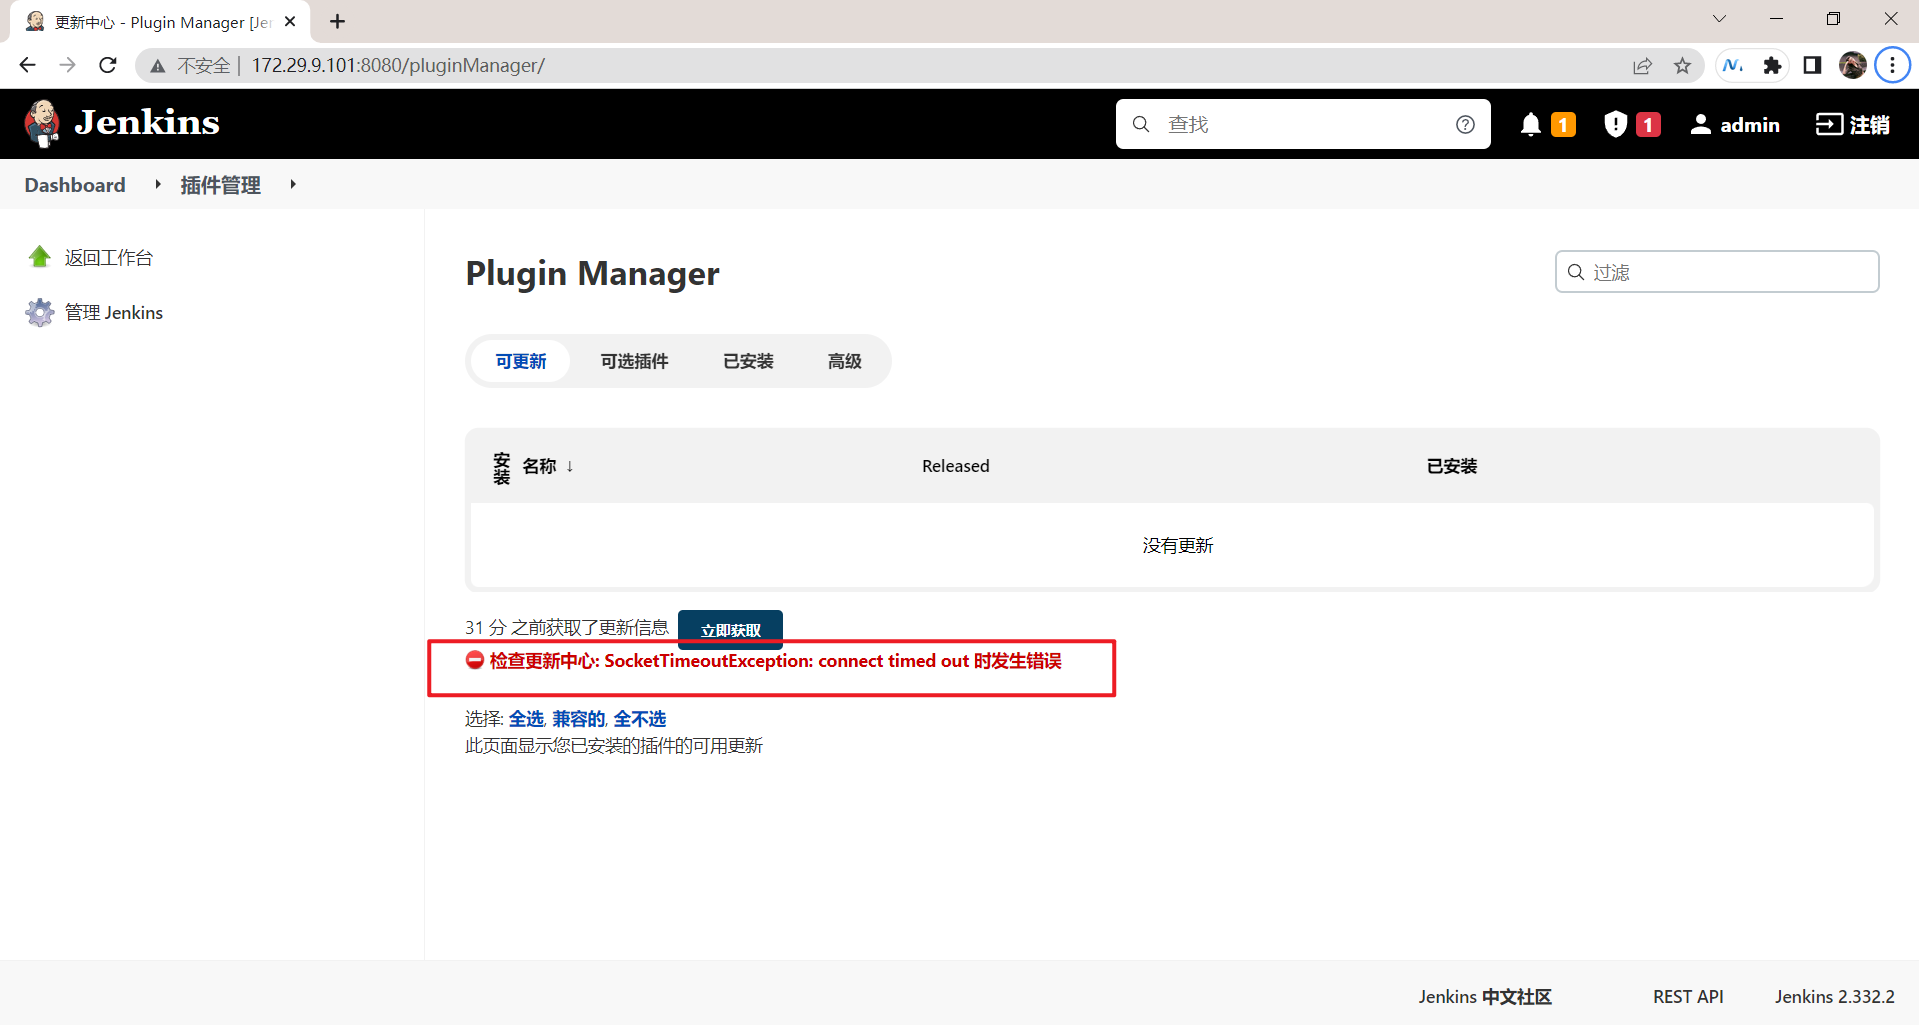This screenshot has width=1919, height=1025.
Task: Click the 没有更新 table message
Action: point(1178,546)
